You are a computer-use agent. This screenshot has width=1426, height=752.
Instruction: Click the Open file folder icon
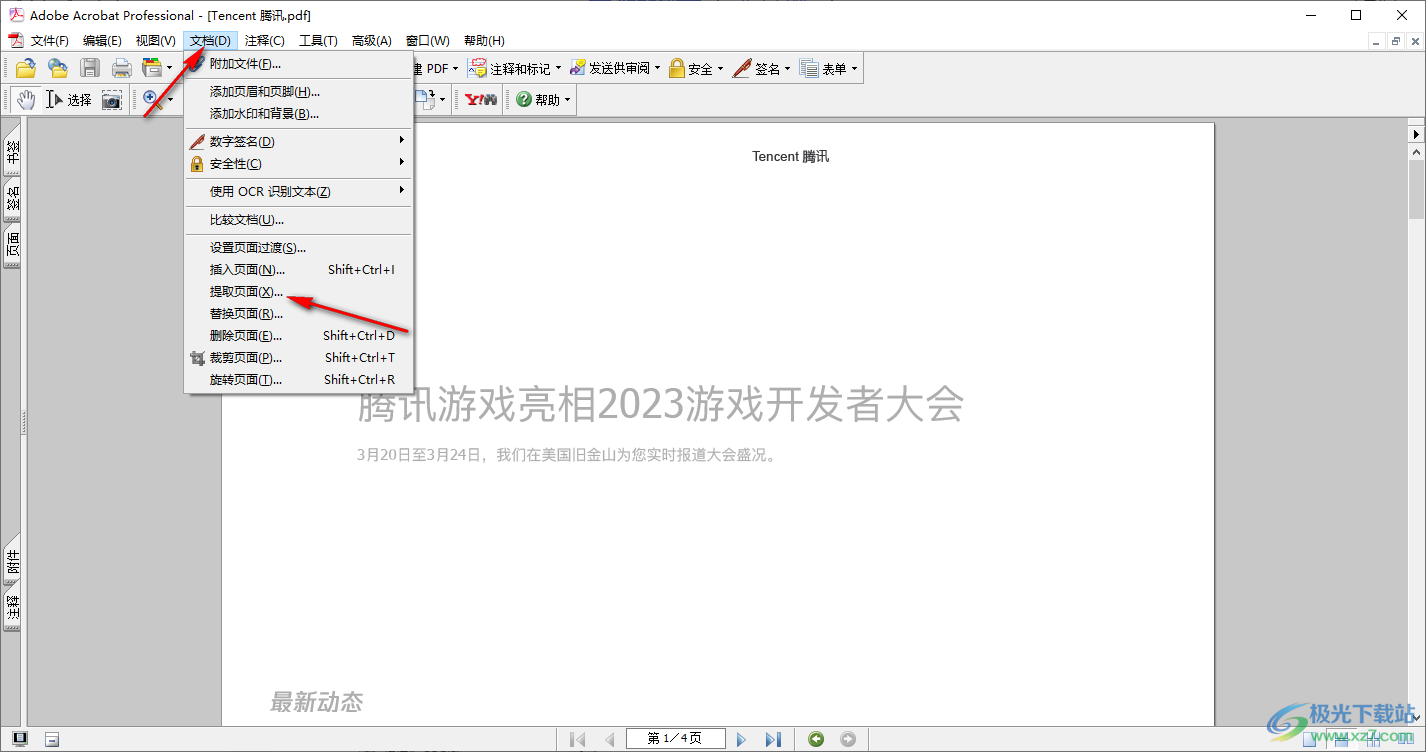pyautogui.click(x=25, y=68)
